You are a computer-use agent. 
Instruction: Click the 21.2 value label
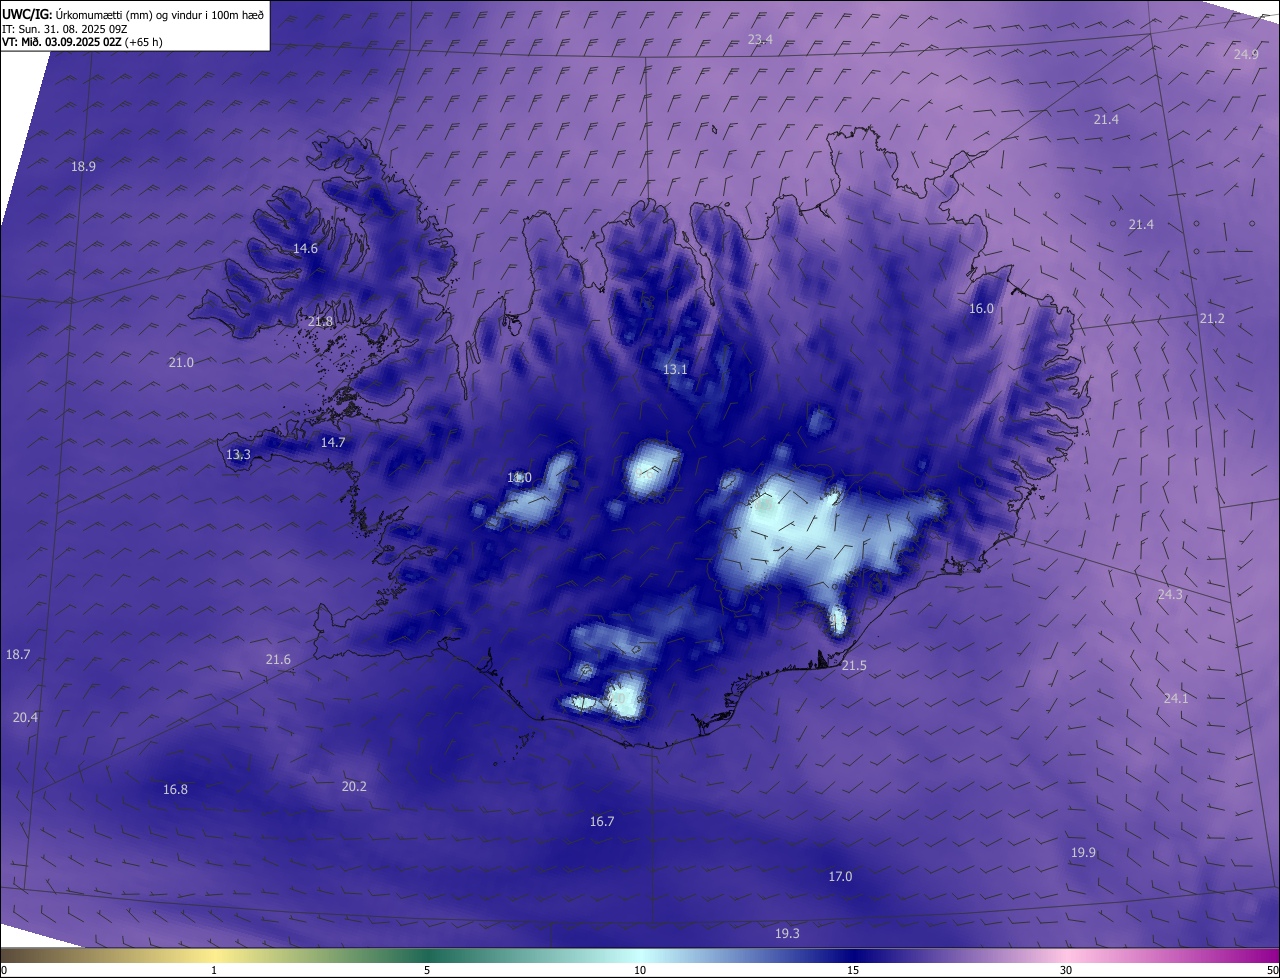1211,318
